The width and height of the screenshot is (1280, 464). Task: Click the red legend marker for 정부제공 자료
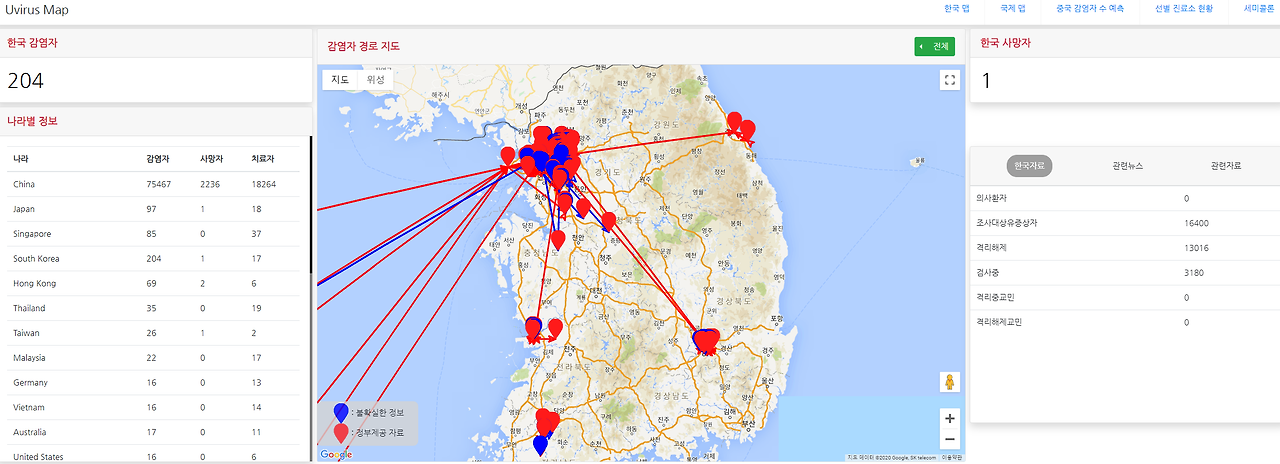[x=342, y=433]
